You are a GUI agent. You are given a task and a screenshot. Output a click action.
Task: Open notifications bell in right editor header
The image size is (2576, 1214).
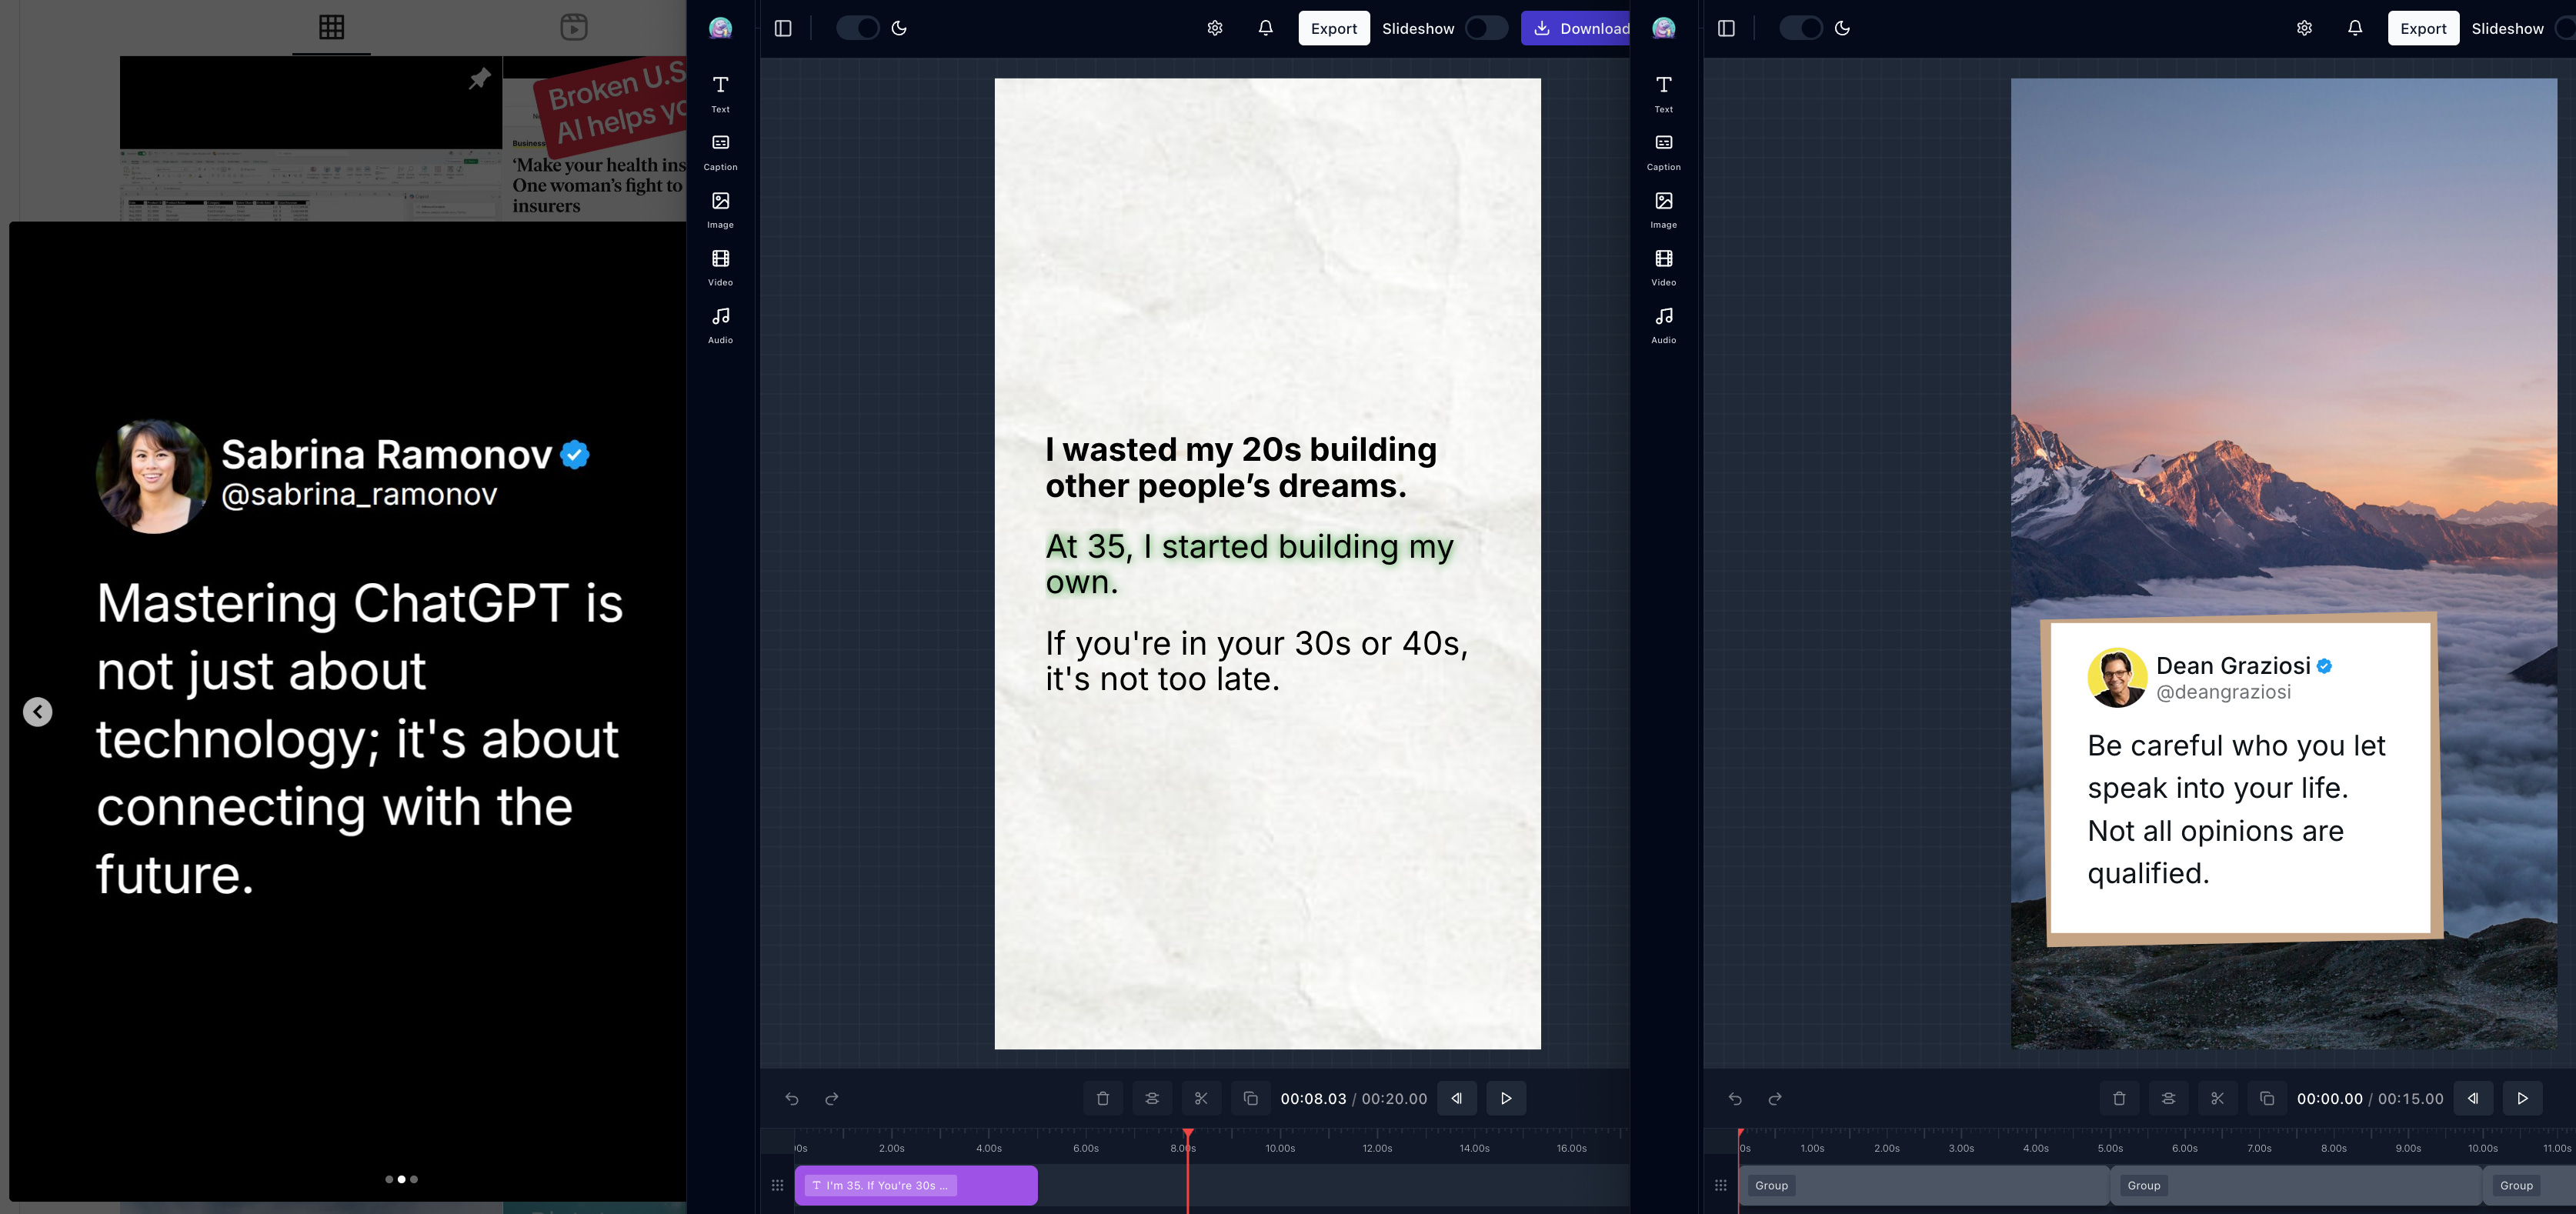click(2354, 28)
